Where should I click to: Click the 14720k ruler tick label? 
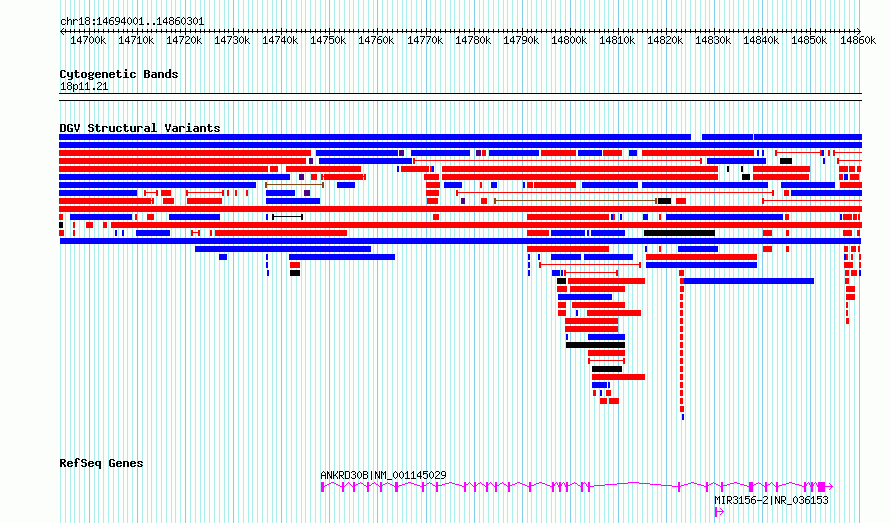(x=184, y=40)
